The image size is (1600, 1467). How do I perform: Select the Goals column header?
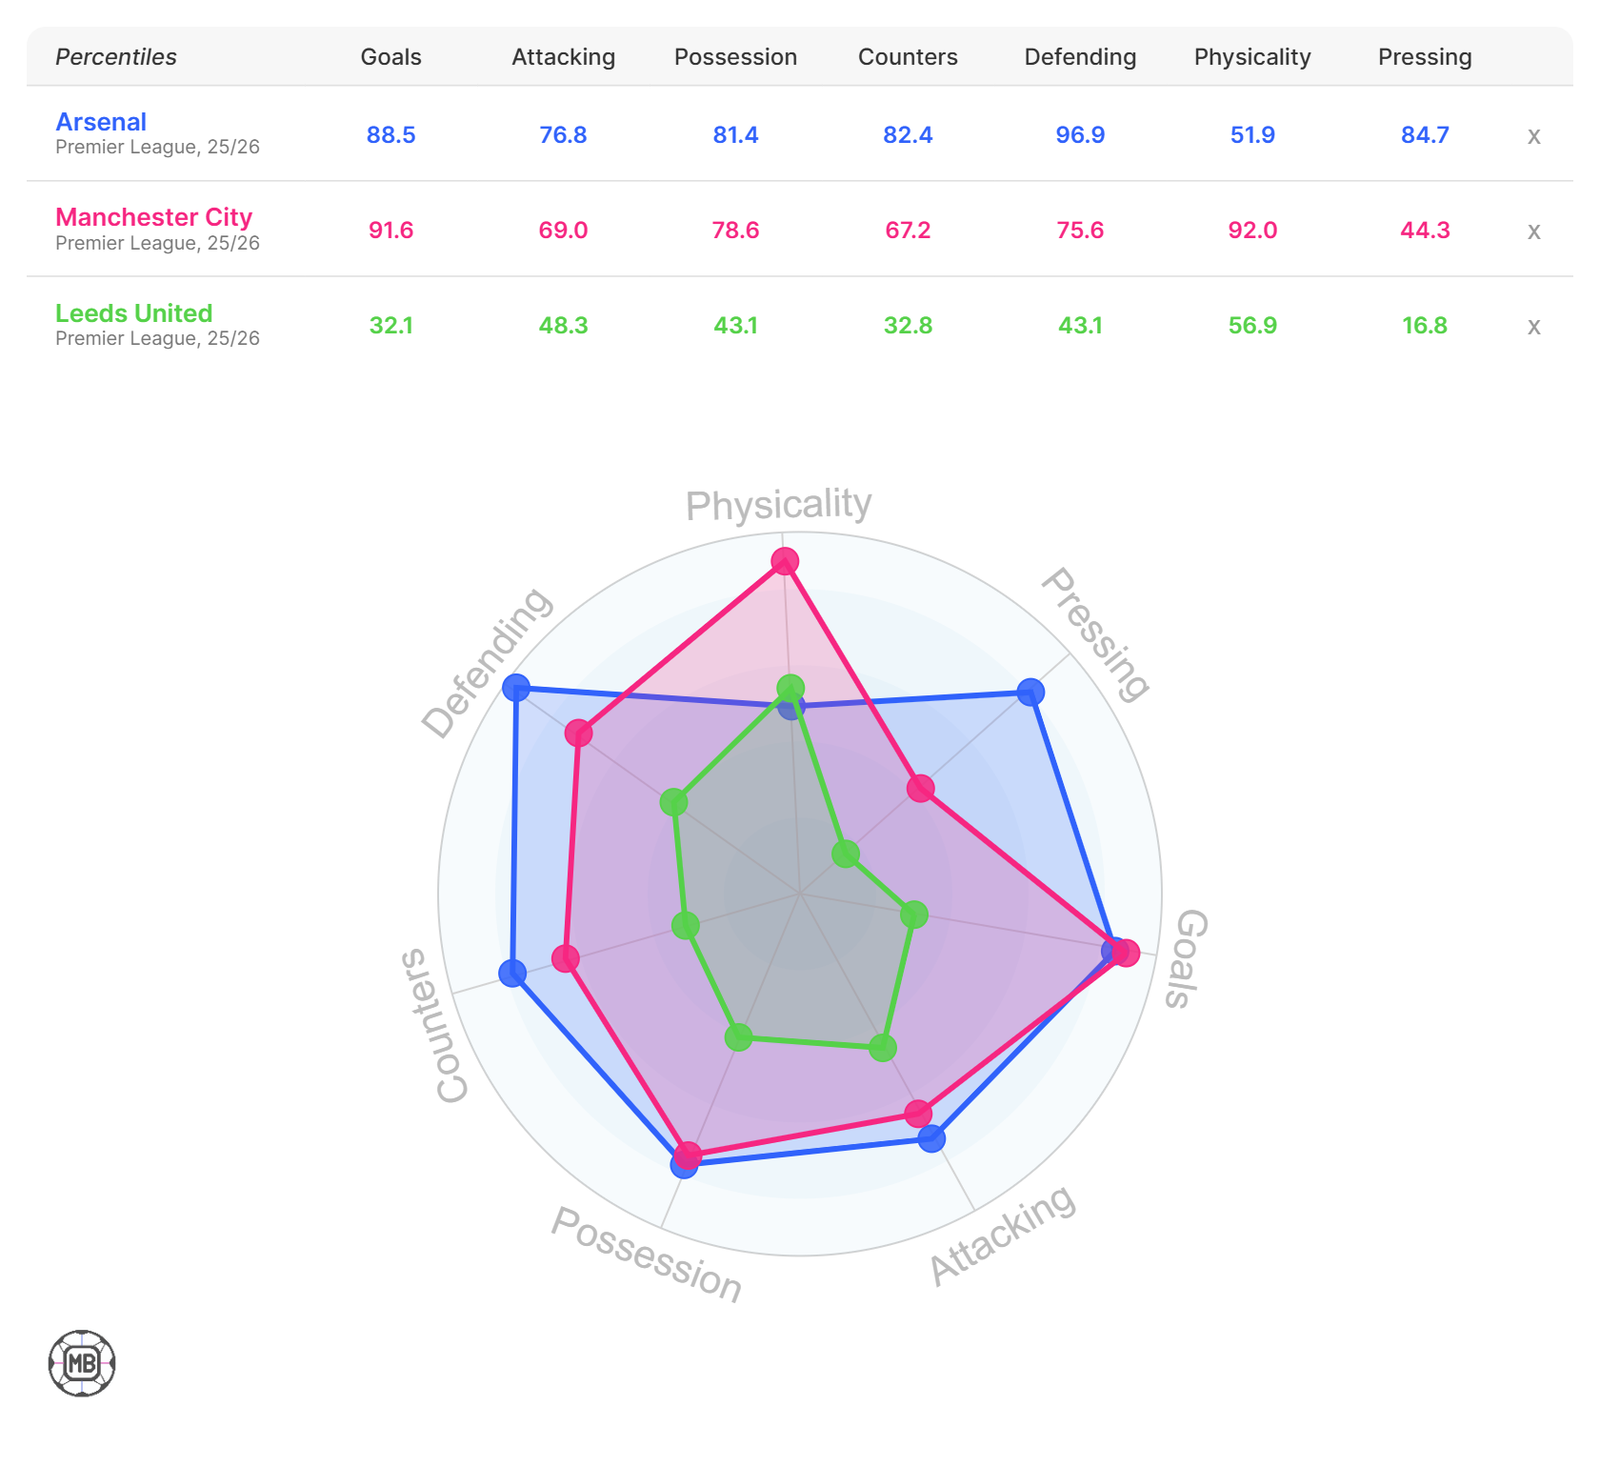pos(391,57)
